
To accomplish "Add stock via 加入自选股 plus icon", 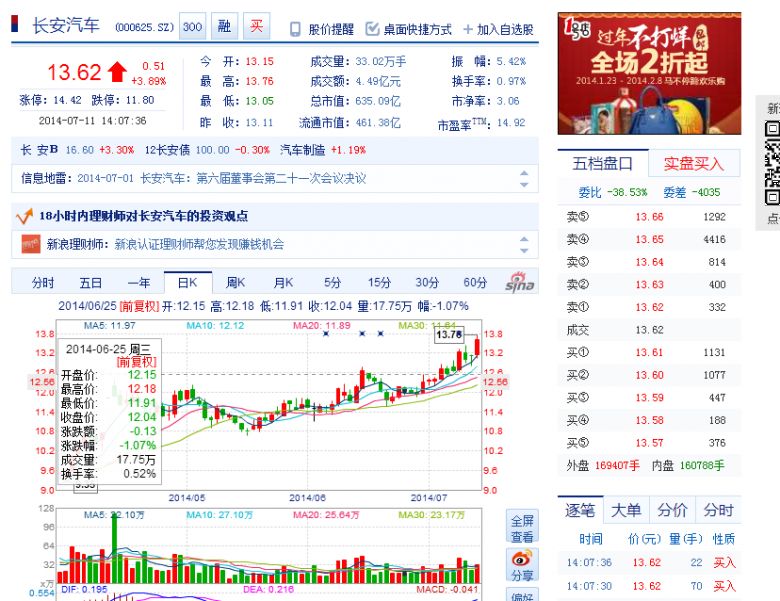I will [468, 29].
